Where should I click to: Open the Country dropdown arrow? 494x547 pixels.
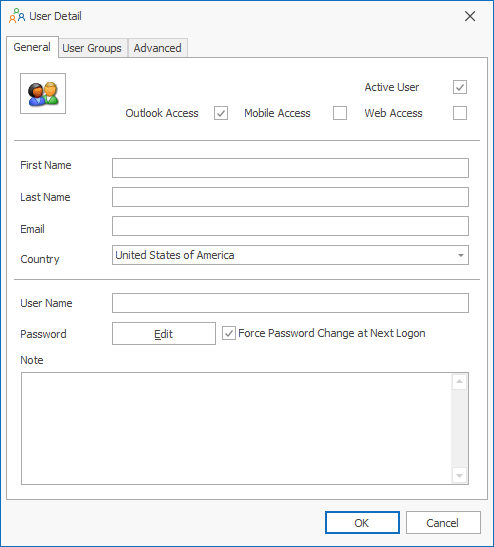click(x=461, y=255)
